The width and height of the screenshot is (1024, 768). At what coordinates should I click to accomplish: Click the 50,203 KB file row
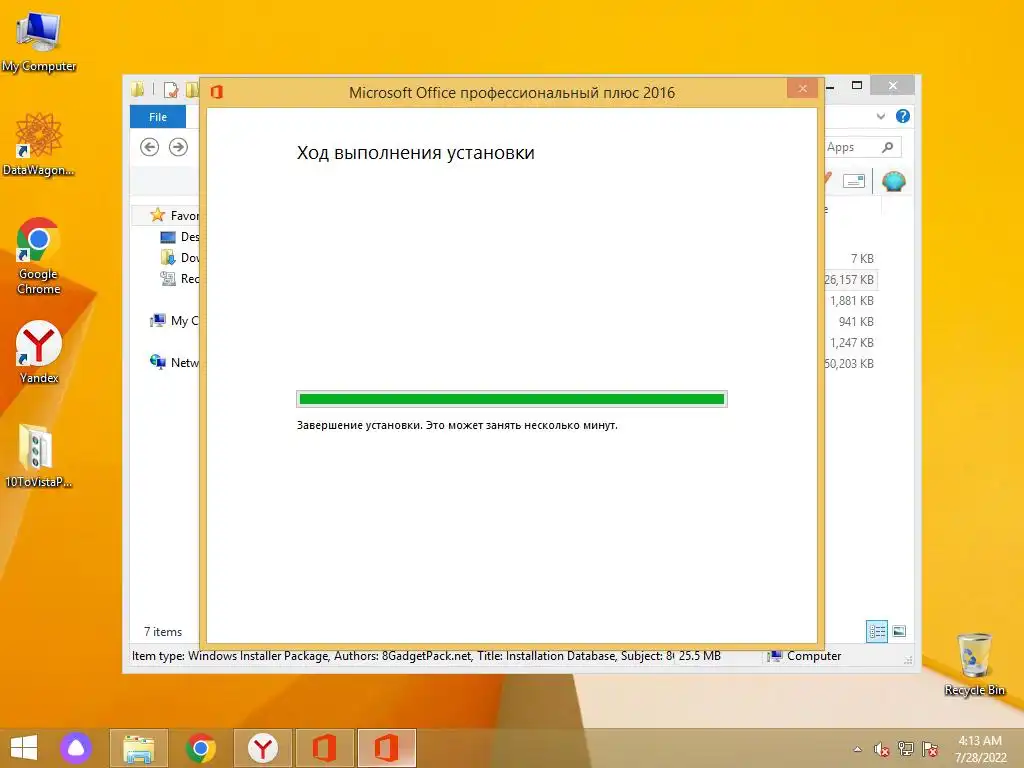(x=850, y=363)
